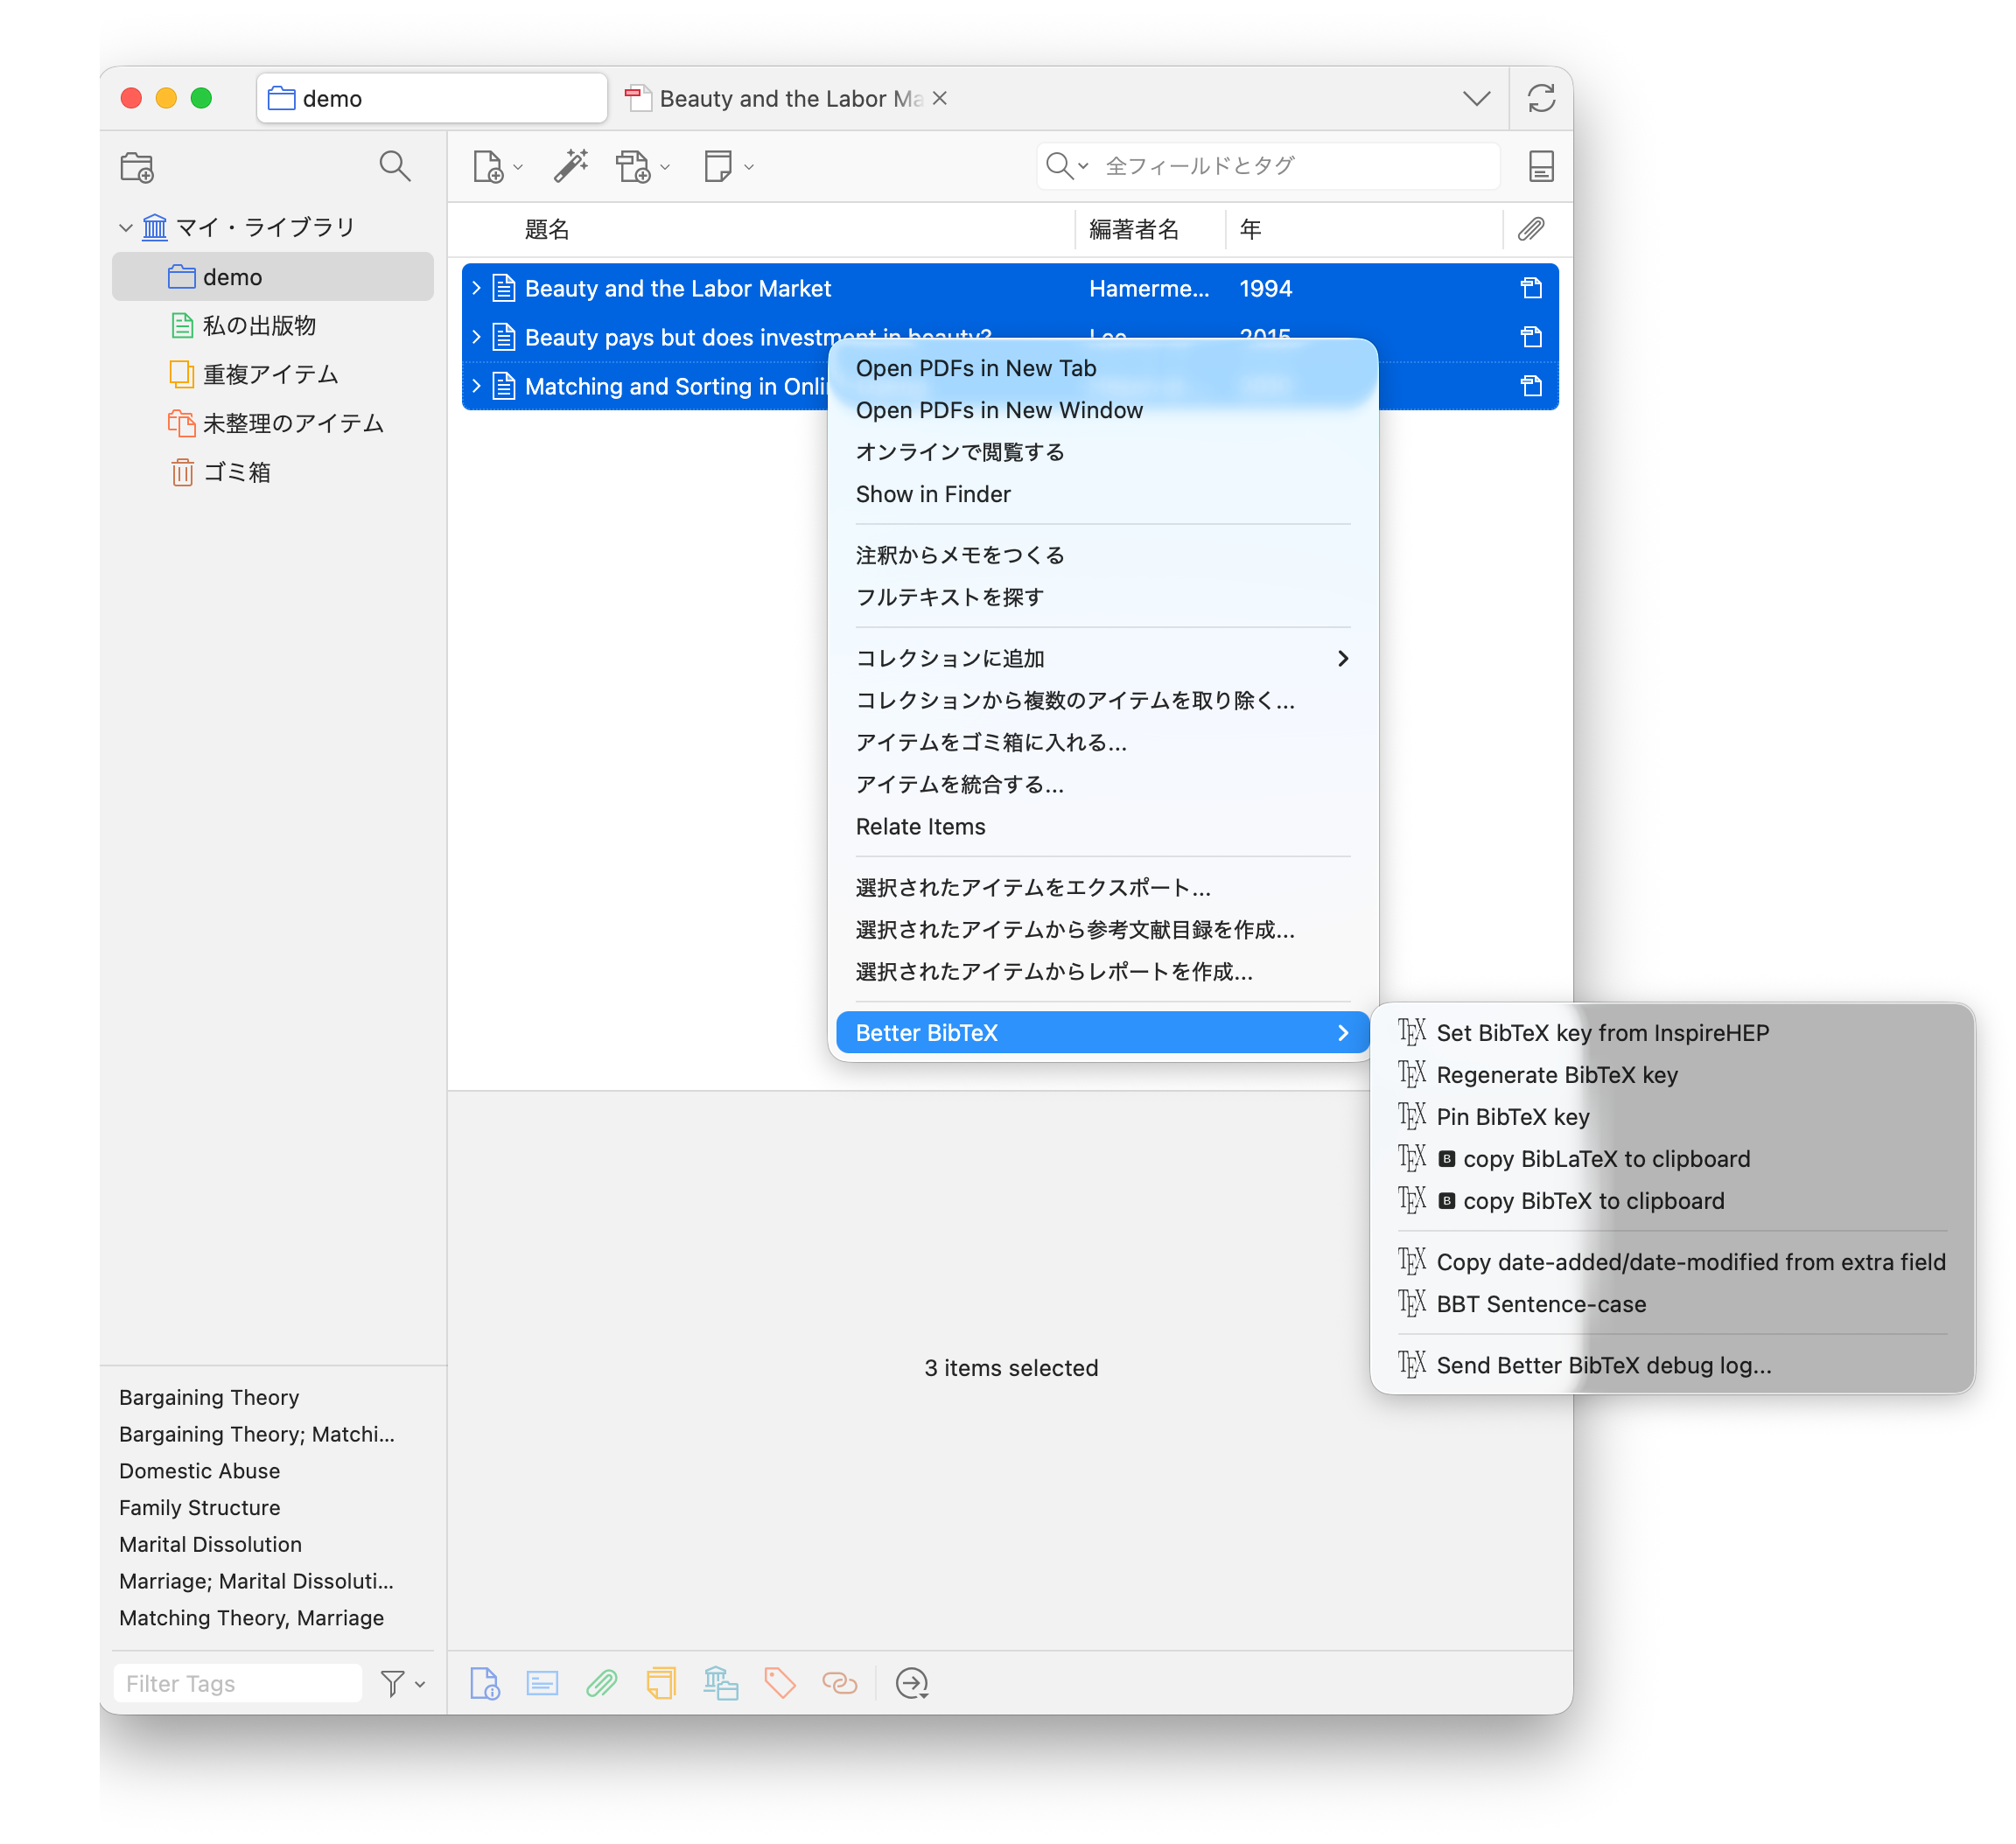Expand Beauty and the Labor Market row

(477, 289)
